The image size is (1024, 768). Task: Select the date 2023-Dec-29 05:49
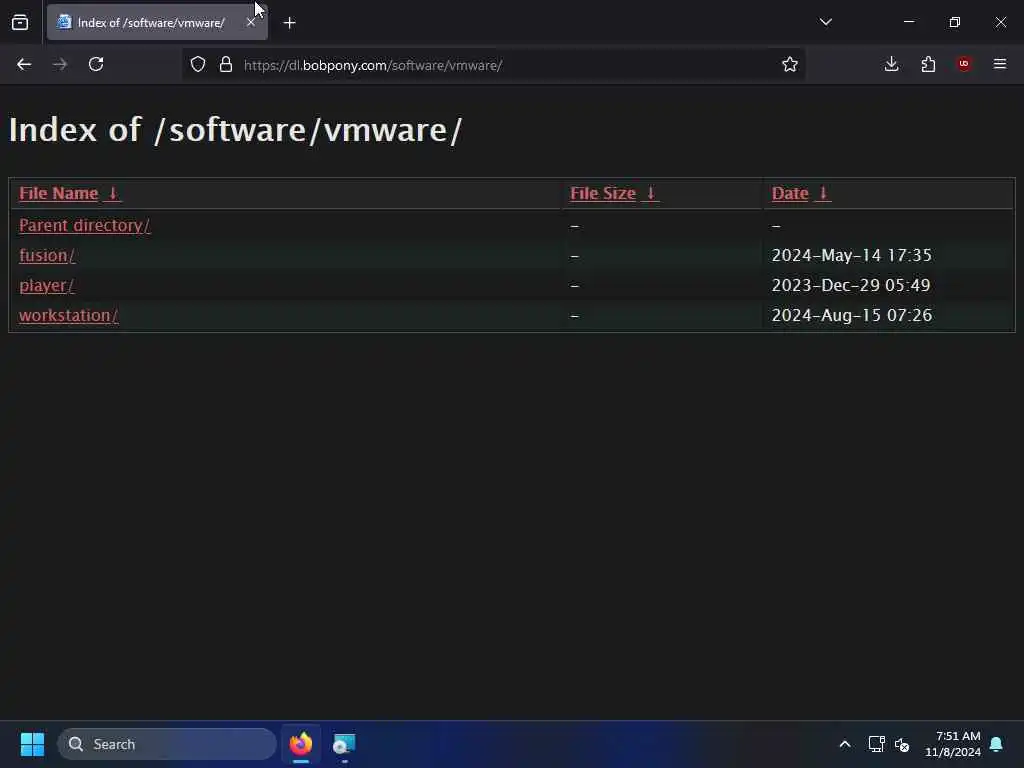click(851, 285)
